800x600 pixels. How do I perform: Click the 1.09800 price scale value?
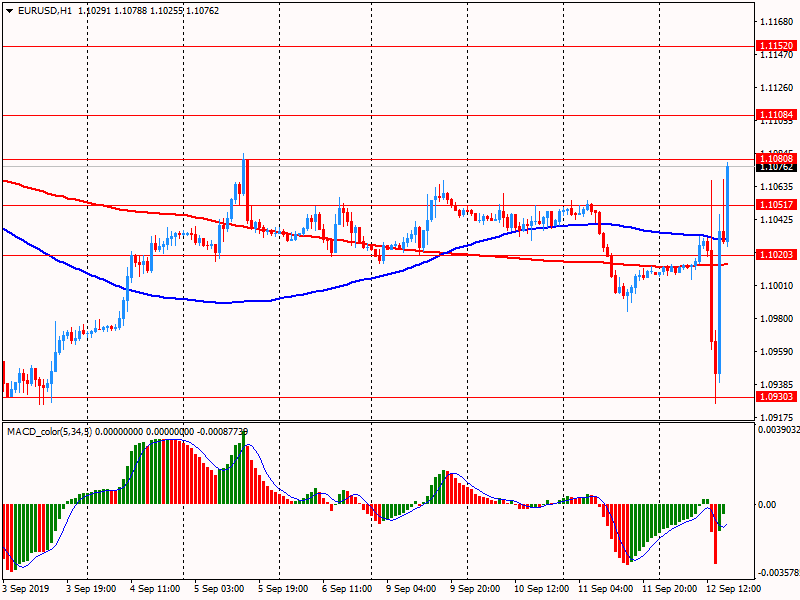pos(777,319)
